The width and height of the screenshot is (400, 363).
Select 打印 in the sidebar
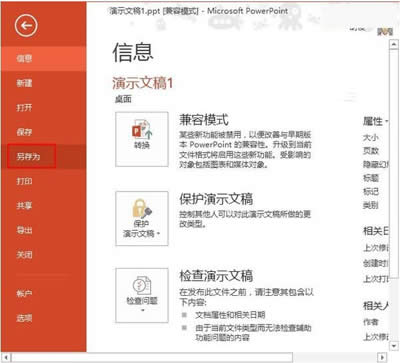pos(24,181)
